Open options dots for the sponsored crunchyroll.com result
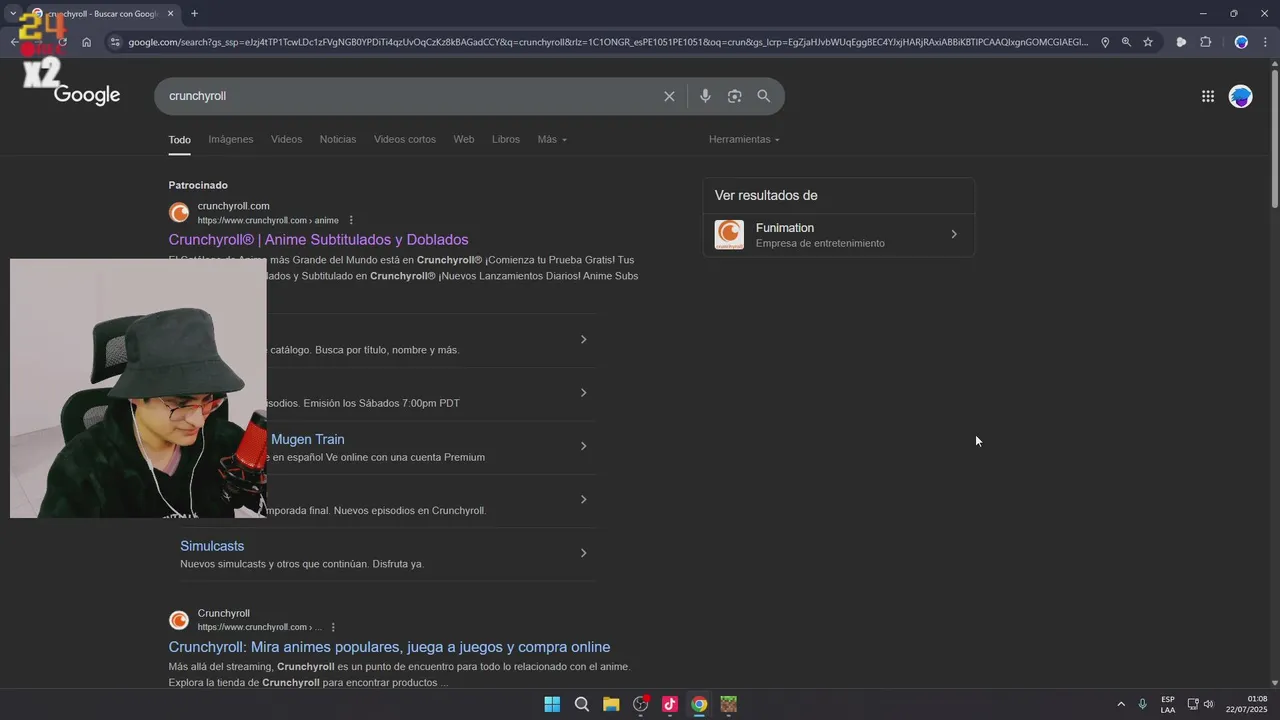This screenshot has height=720, width=1280. [351, 220]
